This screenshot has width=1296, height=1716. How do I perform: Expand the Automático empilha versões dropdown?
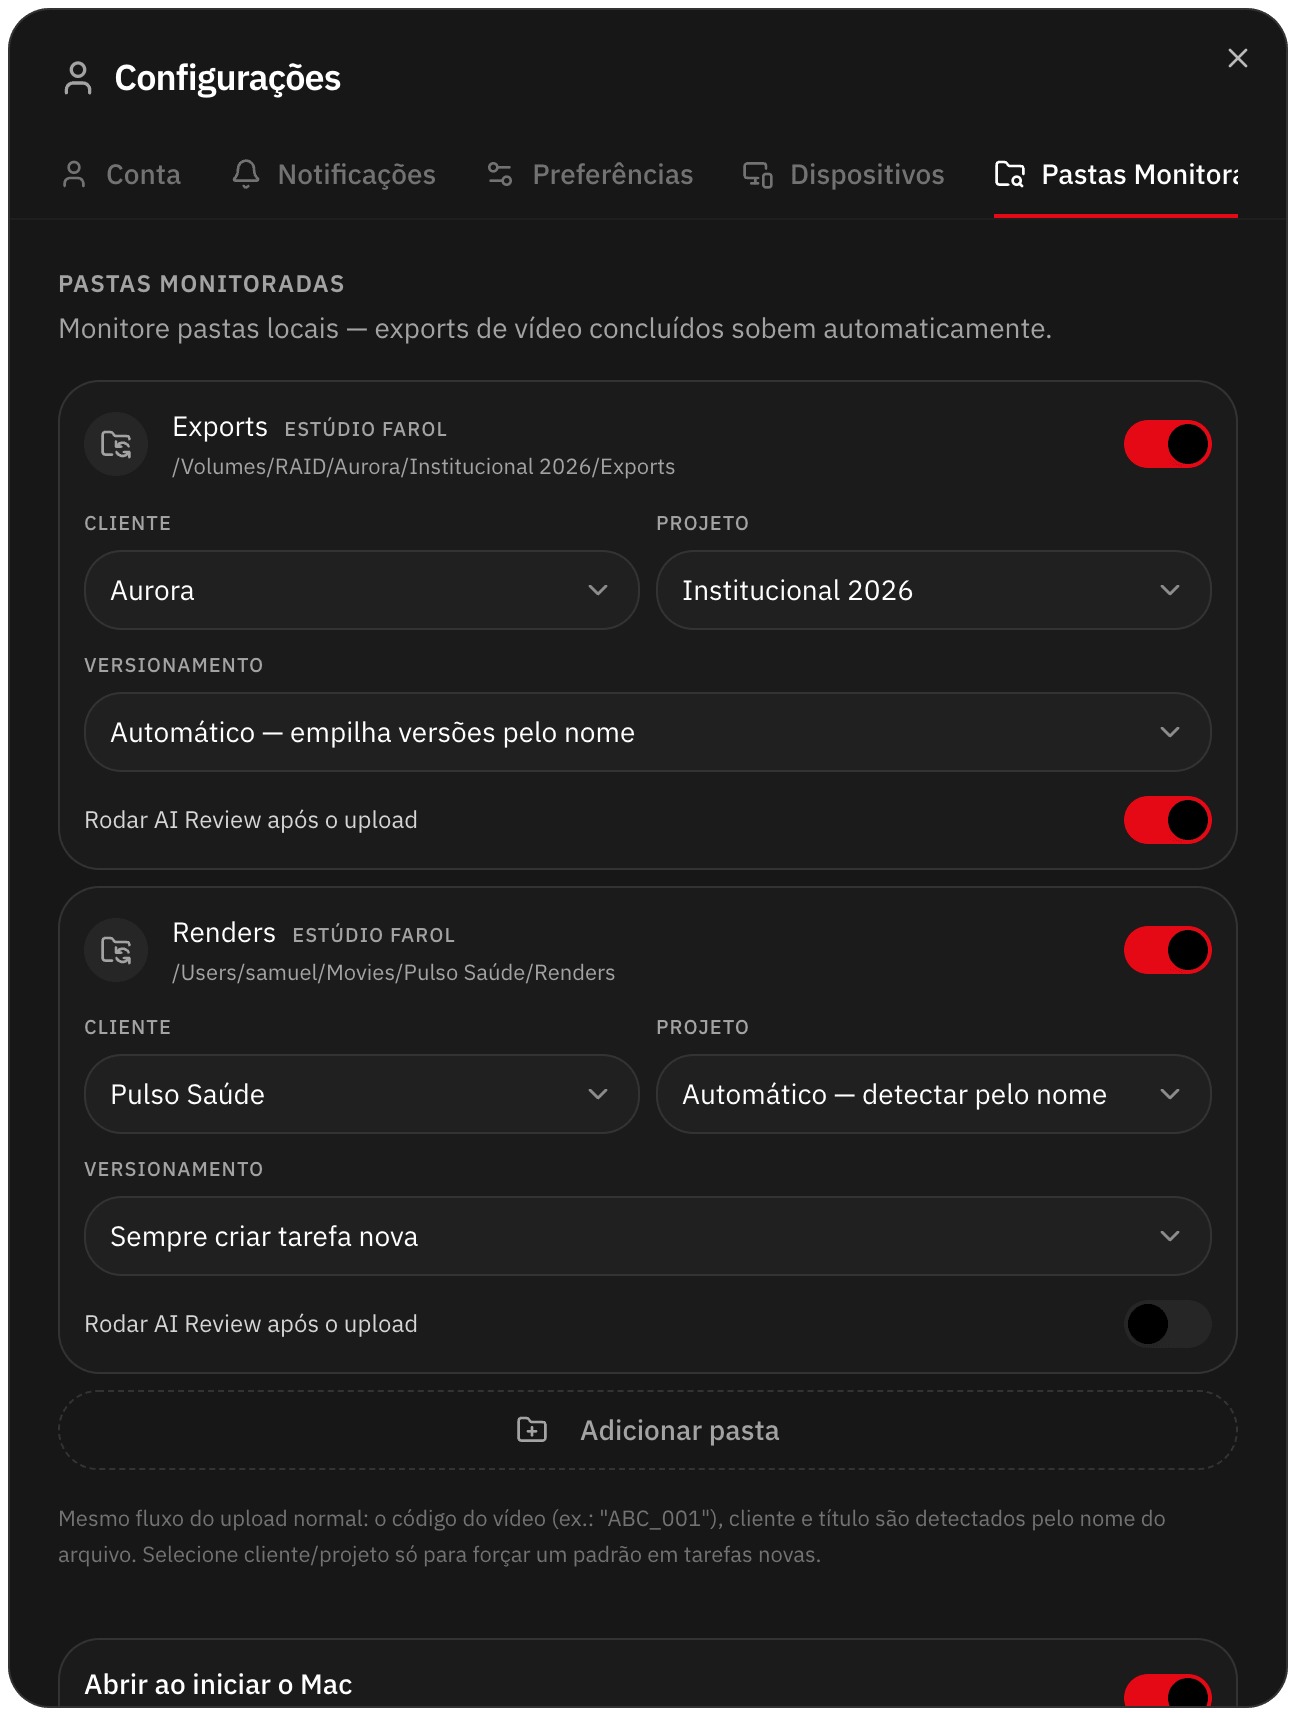[x=648, y=732]
